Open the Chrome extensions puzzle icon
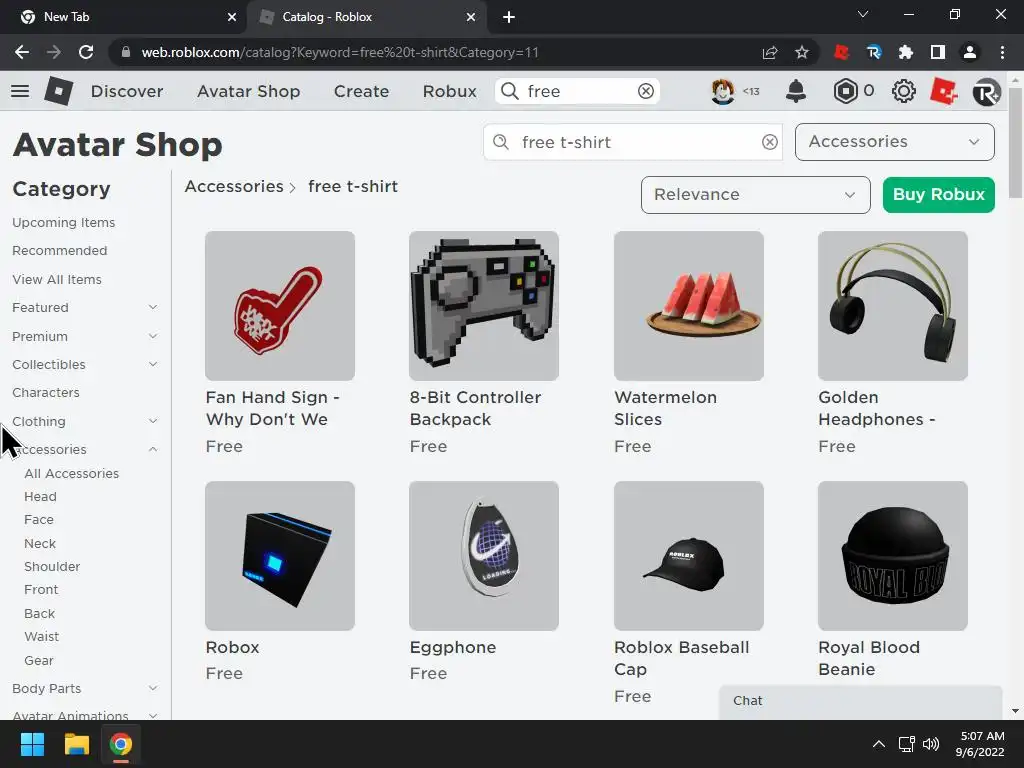Viewport: 1024px width, 768px height. 906,52
